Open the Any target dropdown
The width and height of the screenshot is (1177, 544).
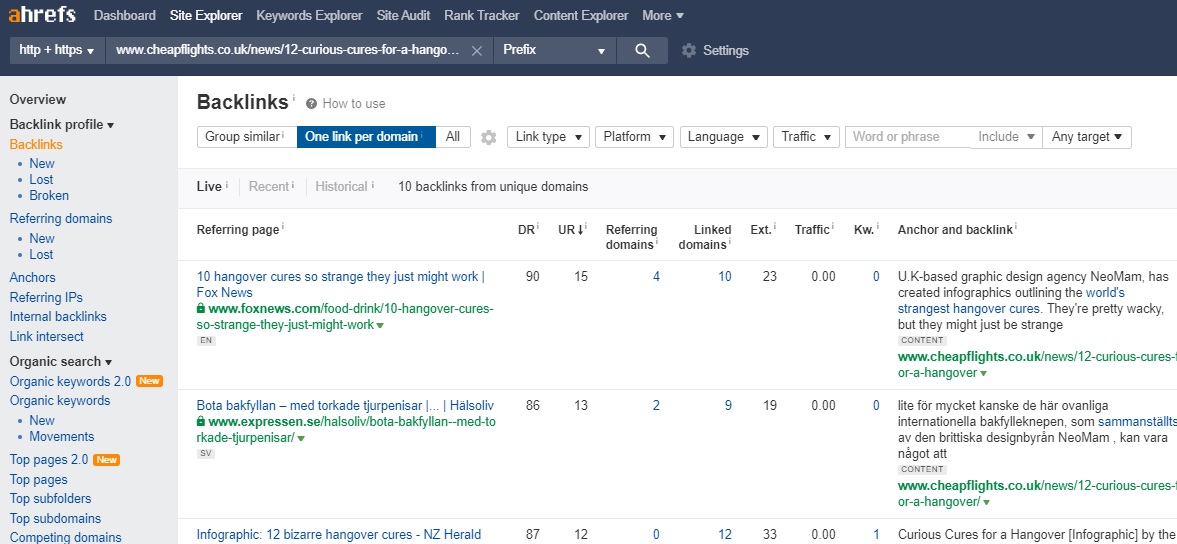point(1086,137)
